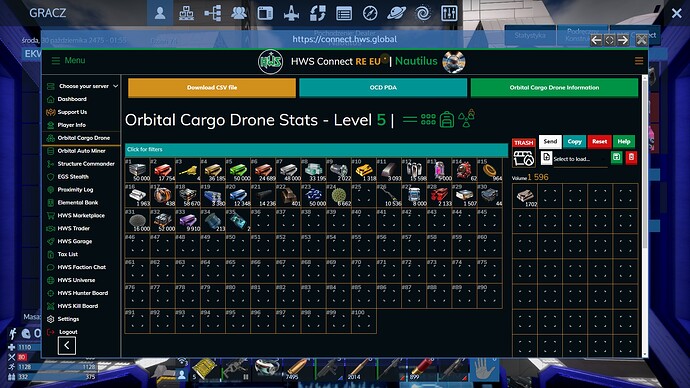Click the red delete preset icon
690x388 pixels.
[631, 157]
